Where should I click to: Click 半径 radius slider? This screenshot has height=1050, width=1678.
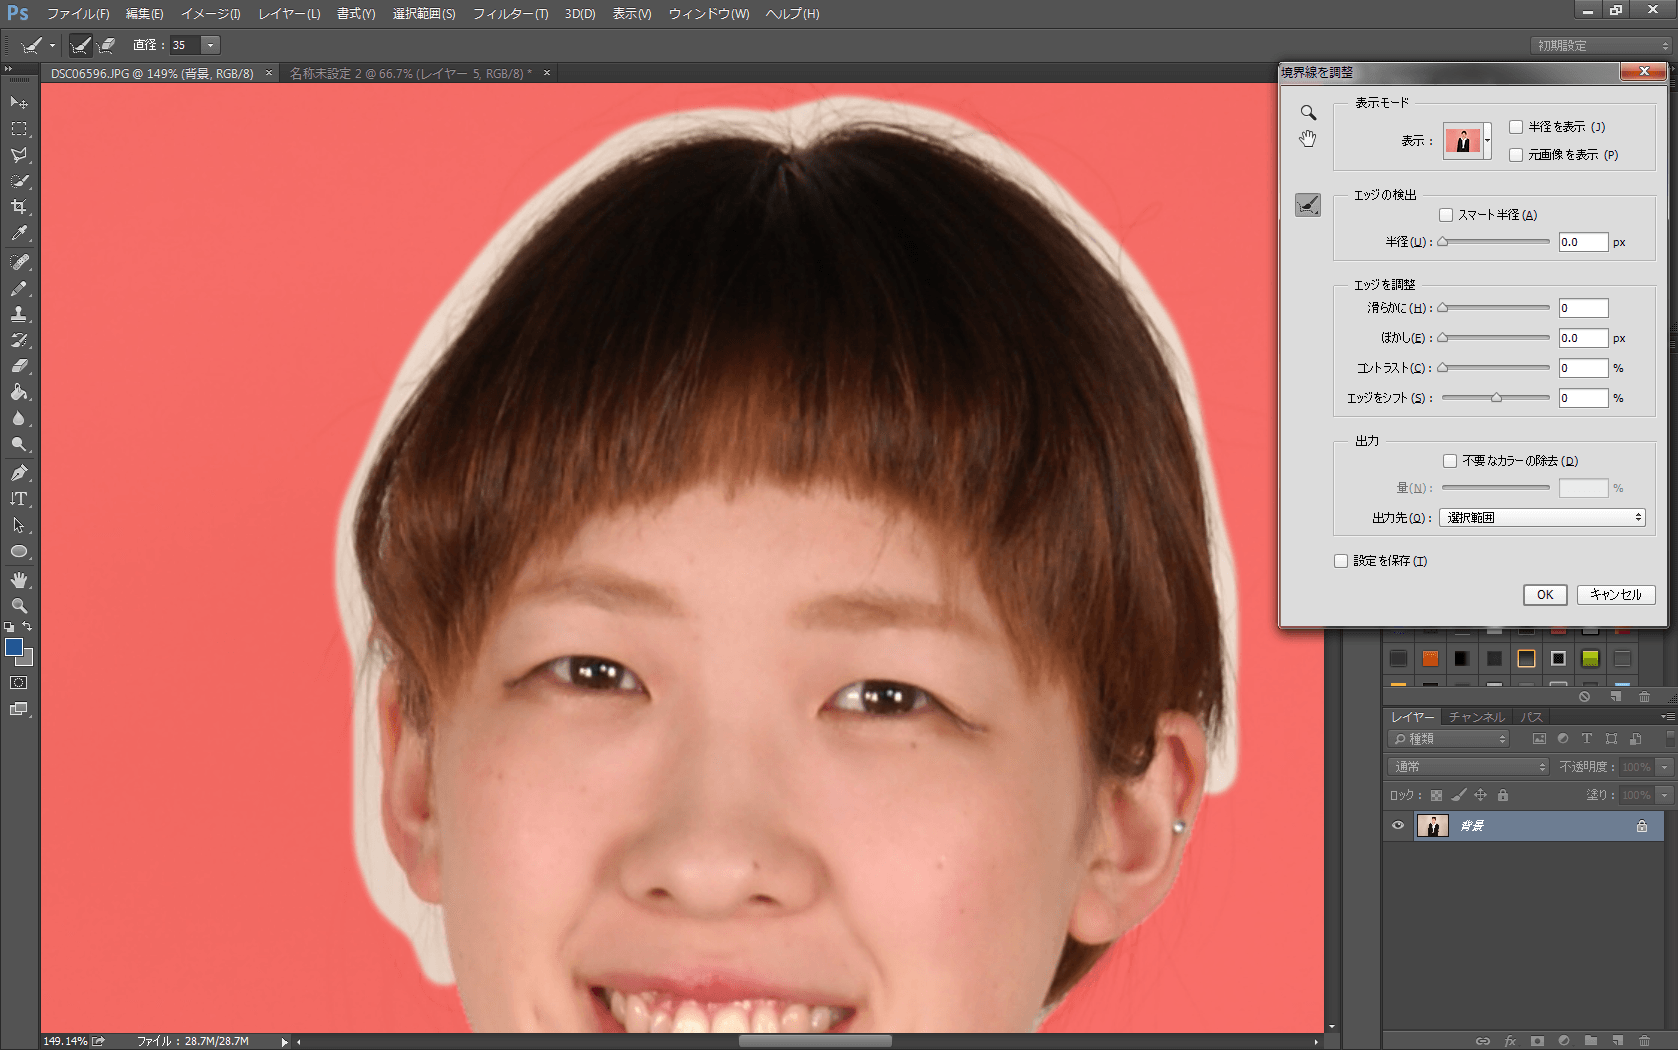tap(1495, 242)
